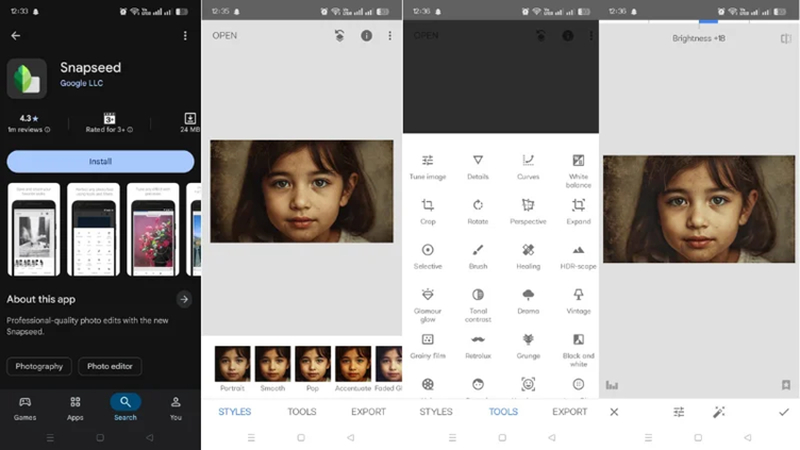Screen dimensions: 800x450
Task: Open EXPORT tab in the tools screen
Action: pyautogui.click(x=569, y=412)
